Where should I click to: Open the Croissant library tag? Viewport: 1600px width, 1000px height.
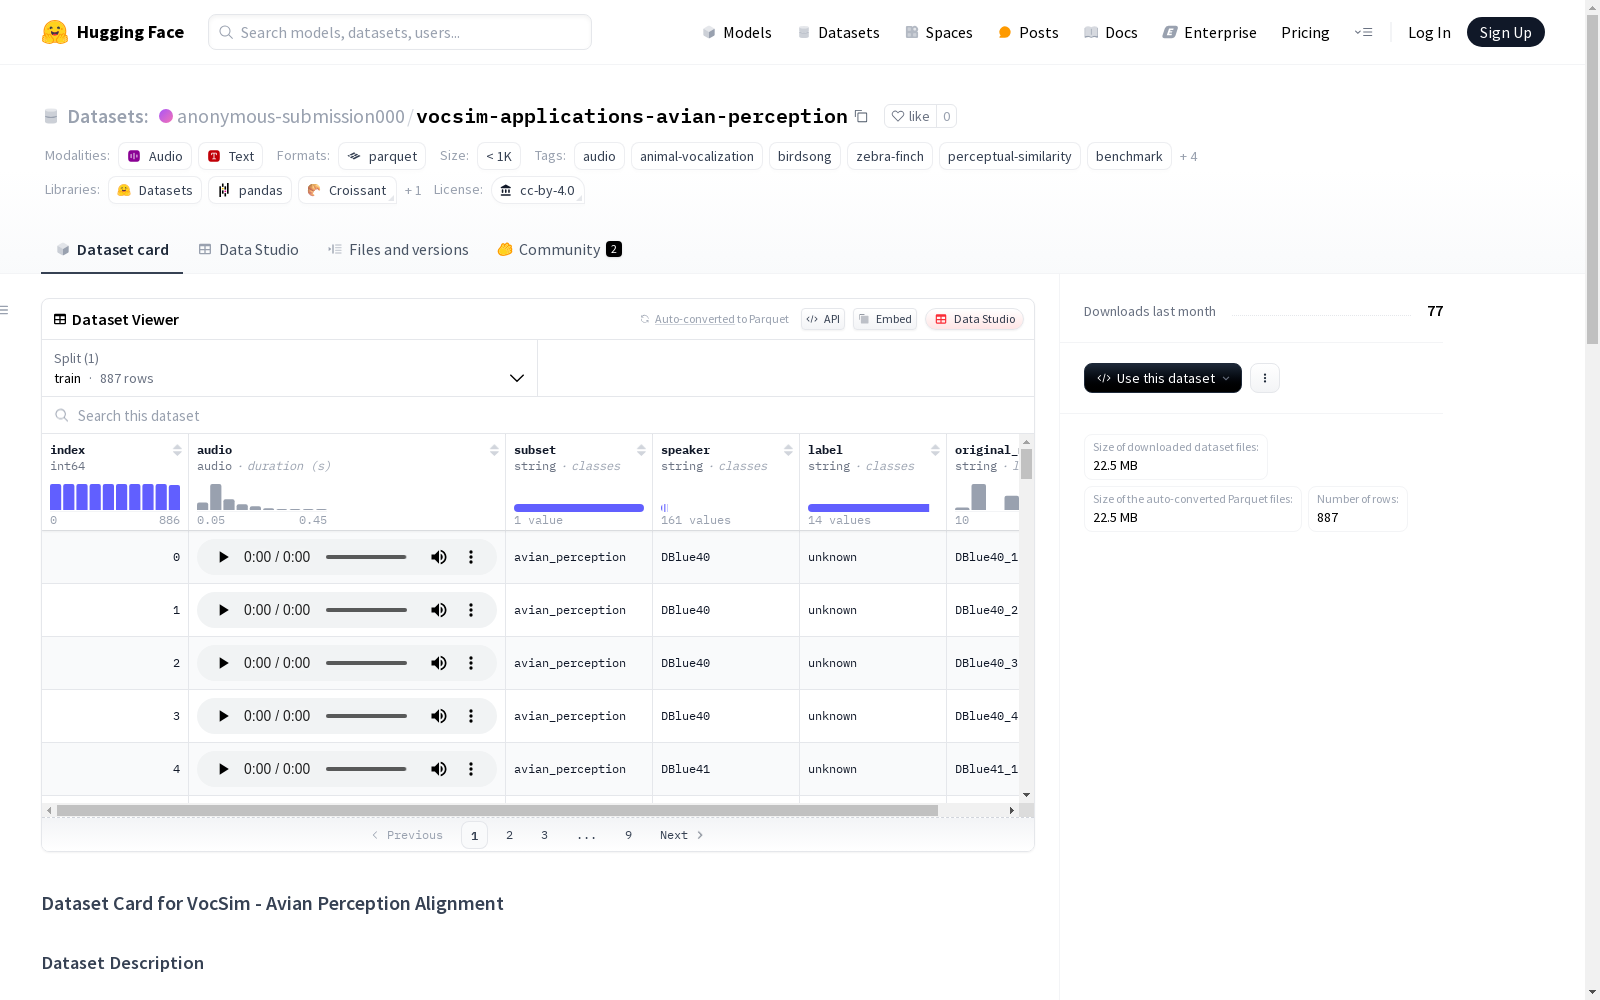click(x=347, y=190)
